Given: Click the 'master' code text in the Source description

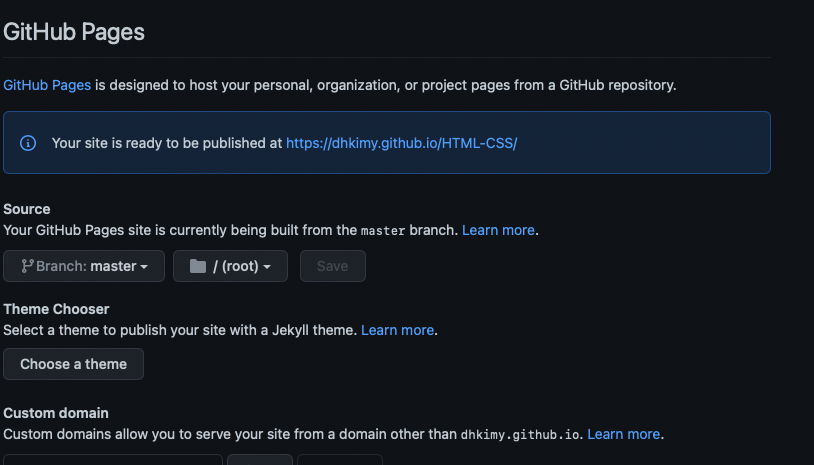Looking at the screenshot, I should tap(383, 230).
